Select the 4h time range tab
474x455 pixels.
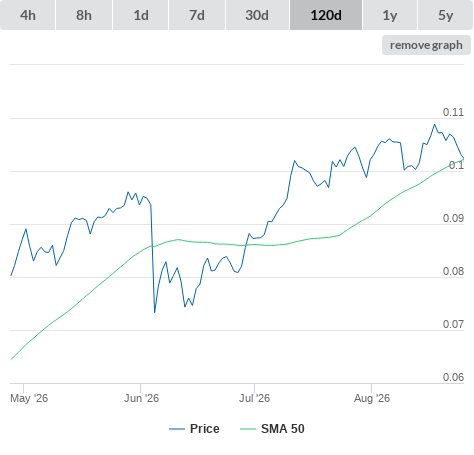(28, 15)
